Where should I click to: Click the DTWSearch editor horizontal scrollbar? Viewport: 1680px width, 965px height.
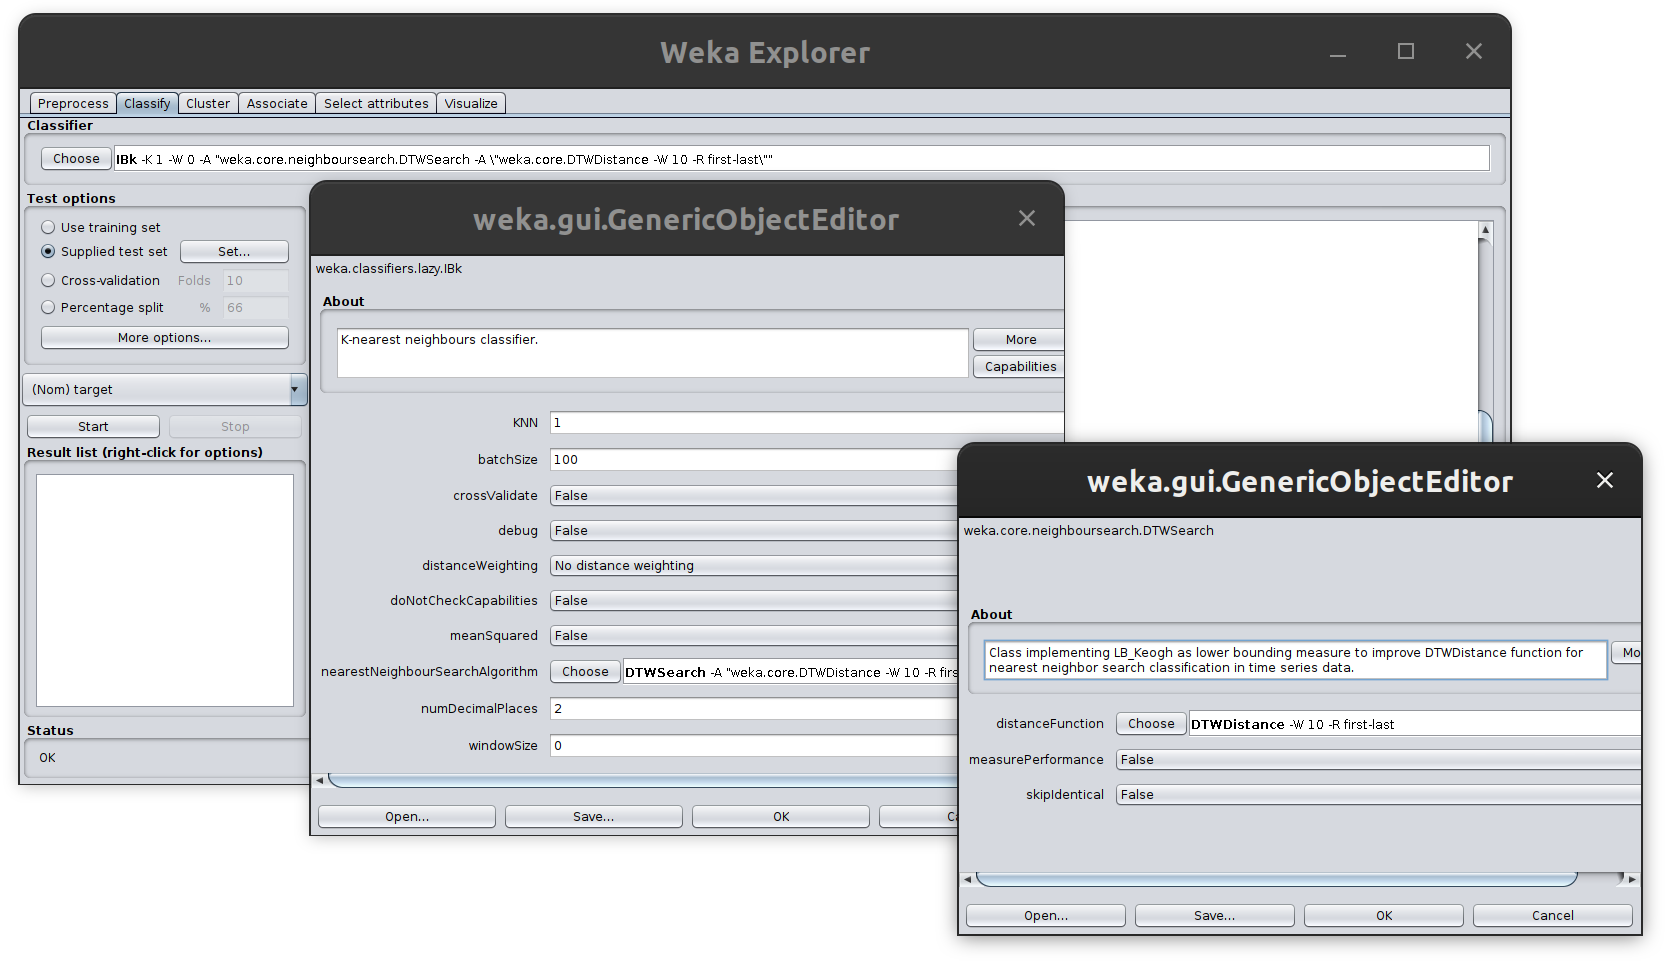(x=1276, y=879)
